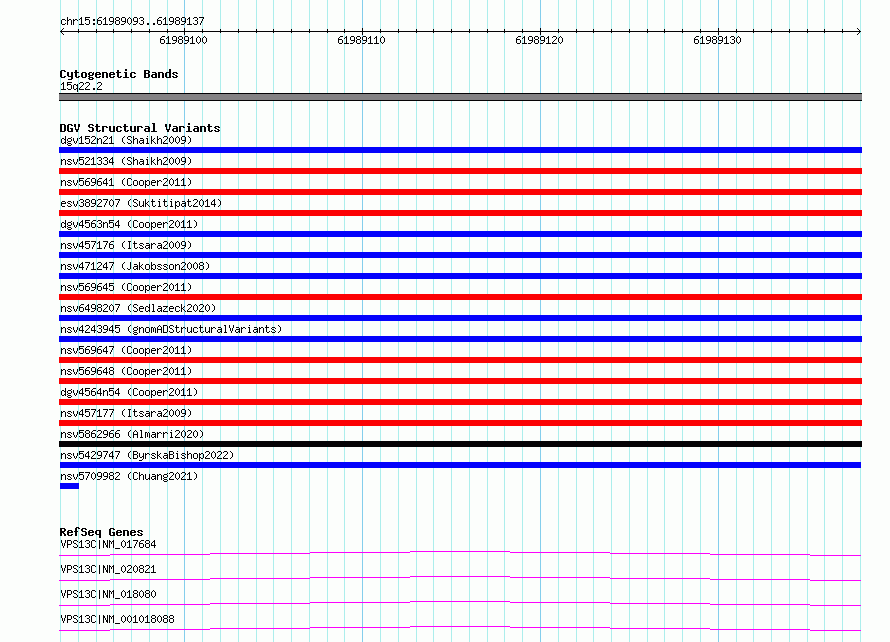Image resolution: width=890 pixels, height=642 pixels.
Task: Click the nsv569645 (Cooper2011) label
Action: tap(126, 287)
